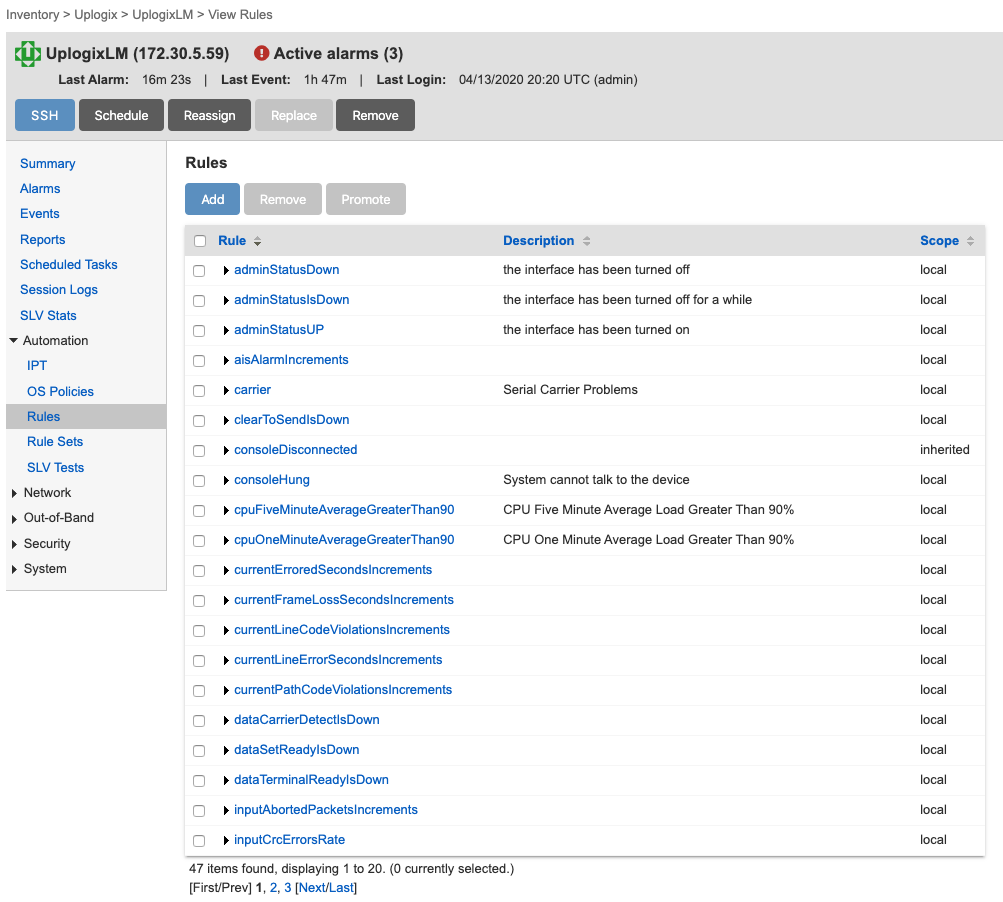Viewport: 1003px width, 902px height.
Task: Click the blue SSH button
Action: pos(45,115)
